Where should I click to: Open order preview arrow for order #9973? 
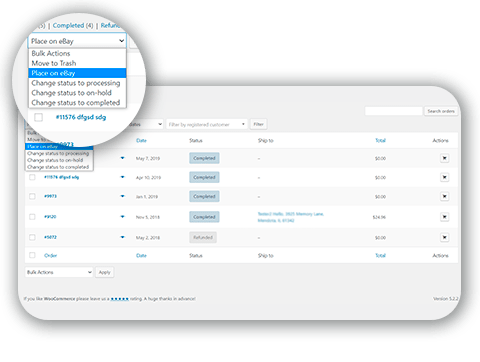[x=122, y=196]
